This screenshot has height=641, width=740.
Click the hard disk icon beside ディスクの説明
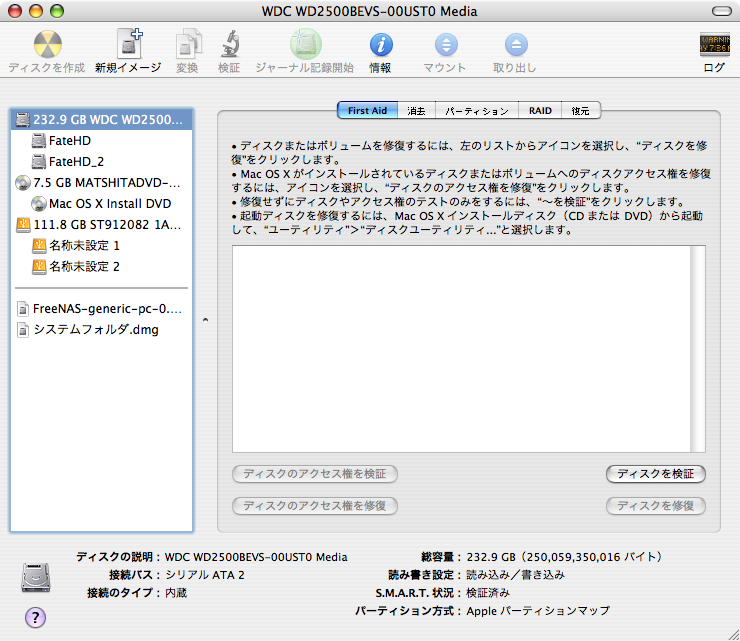(x=35, y=577)
